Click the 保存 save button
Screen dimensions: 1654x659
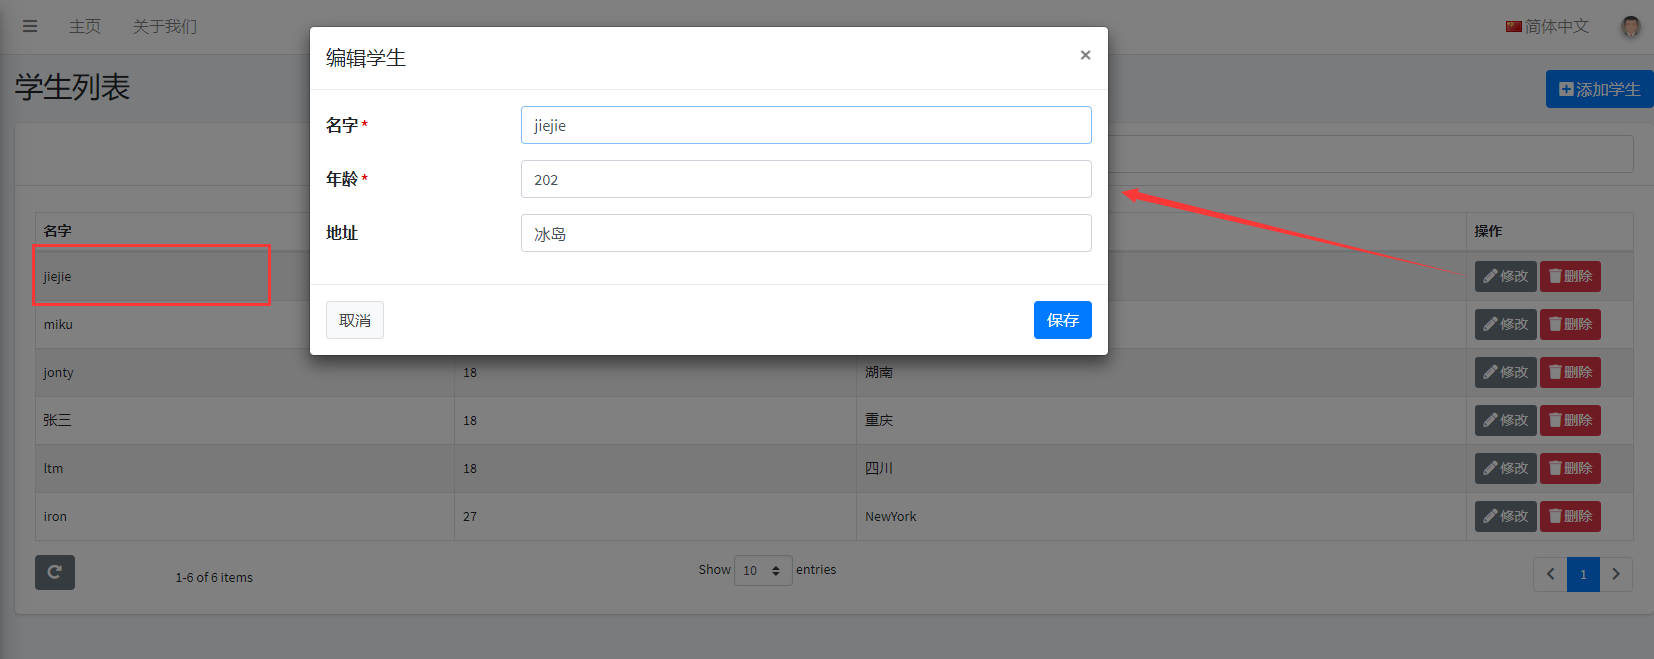(1062, 320)
